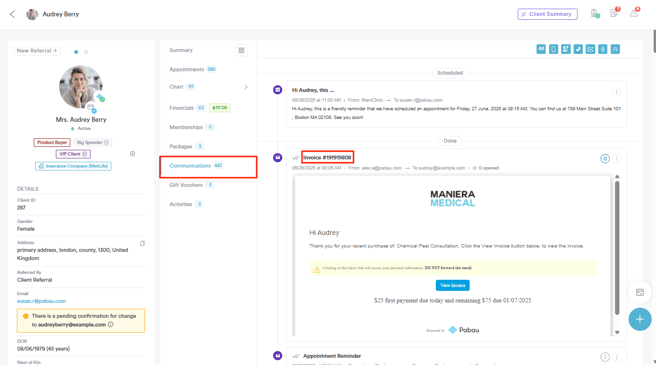
Task: Click the 'Hi Audrey, this ...' message title
Action: point(313,90)
